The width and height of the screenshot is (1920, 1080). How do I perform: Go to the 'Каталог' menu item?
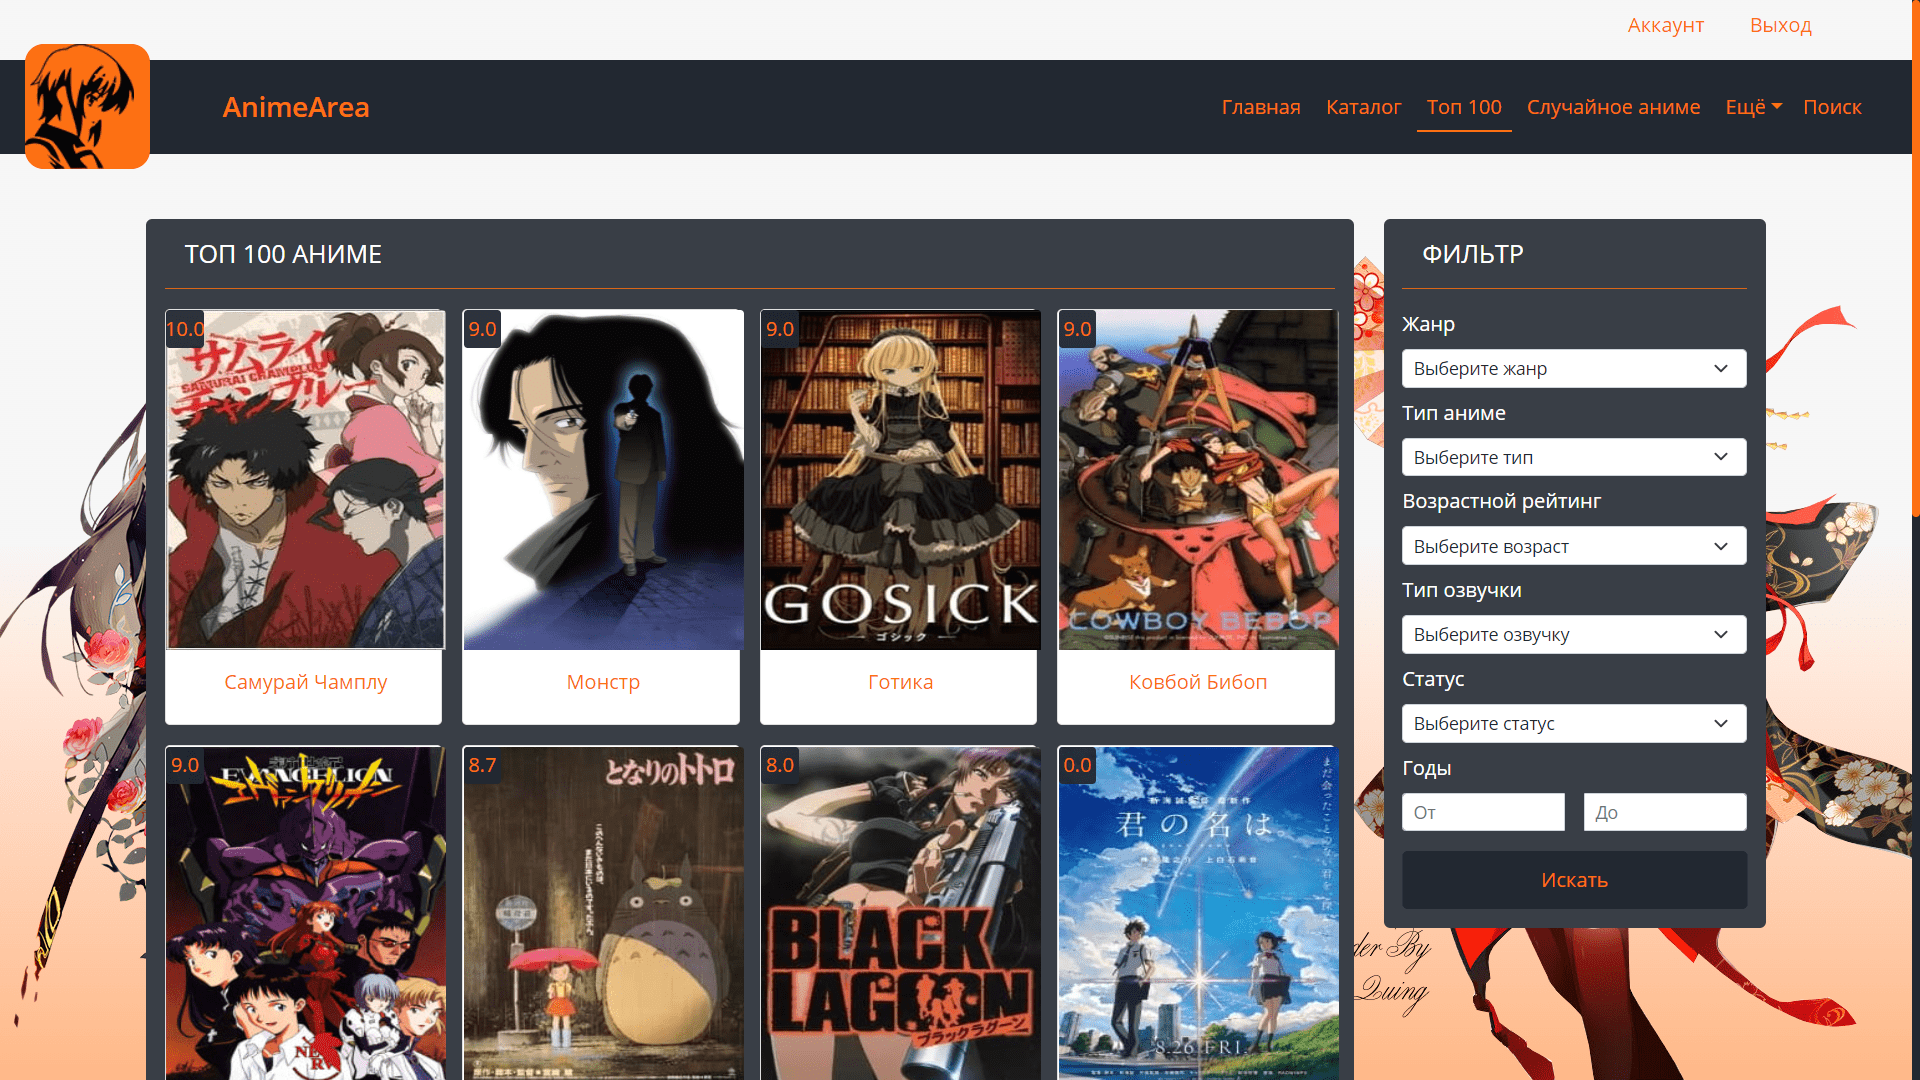pos(1363,107)
